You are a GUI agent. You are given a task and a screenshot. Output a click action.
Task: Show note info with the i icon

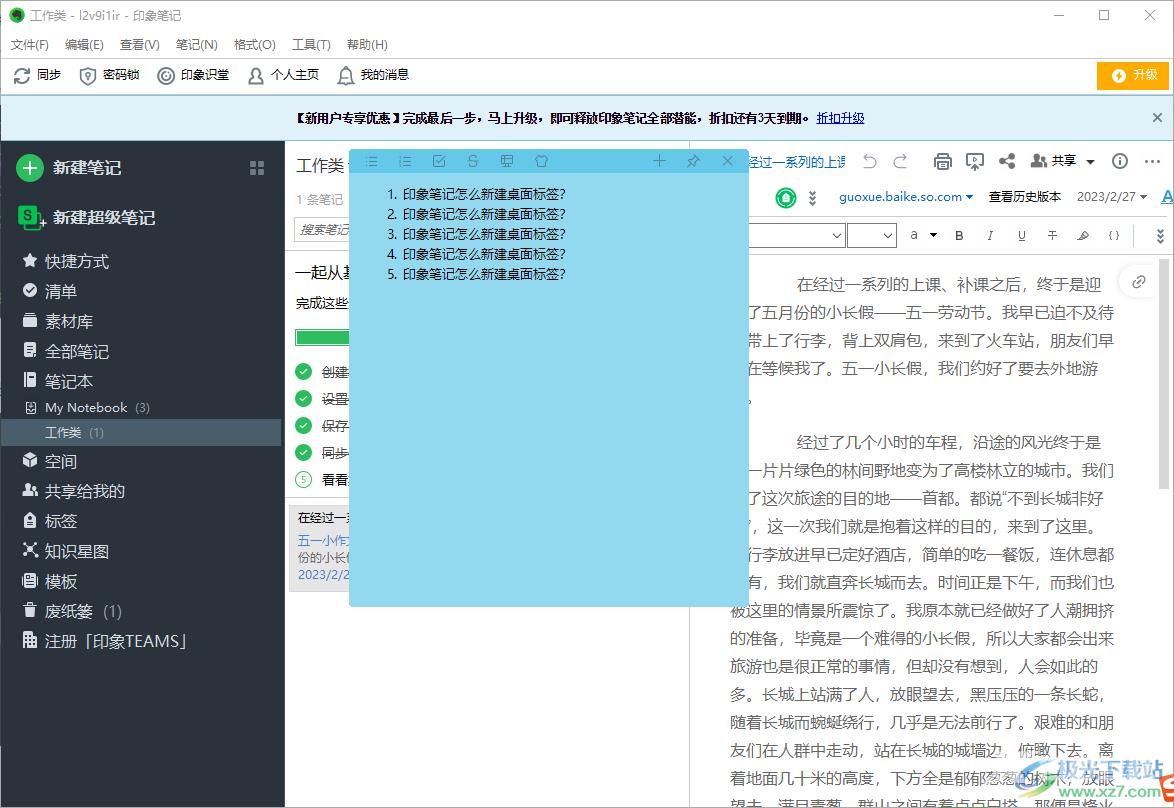(1120, 161)
